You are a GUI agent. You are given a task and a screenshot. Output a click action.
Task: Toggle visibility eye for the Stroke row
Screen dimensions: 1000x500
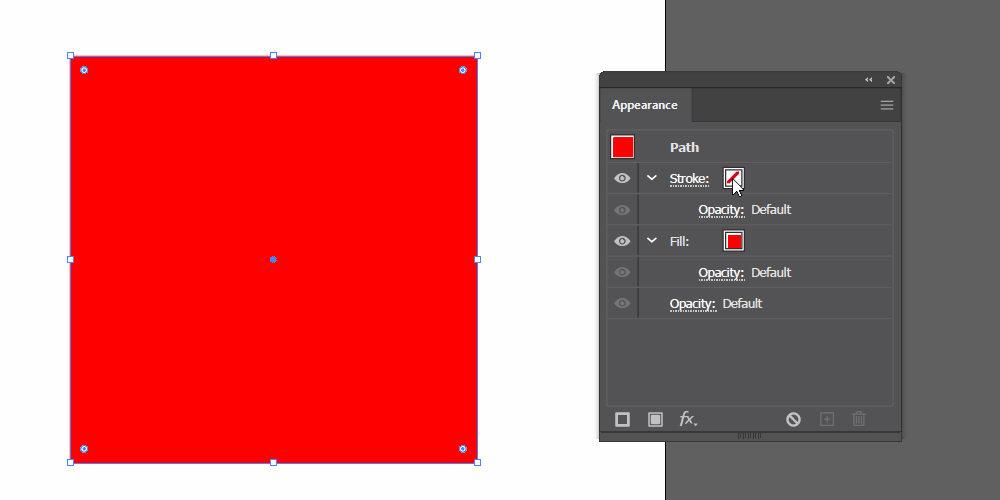[622, 178]
